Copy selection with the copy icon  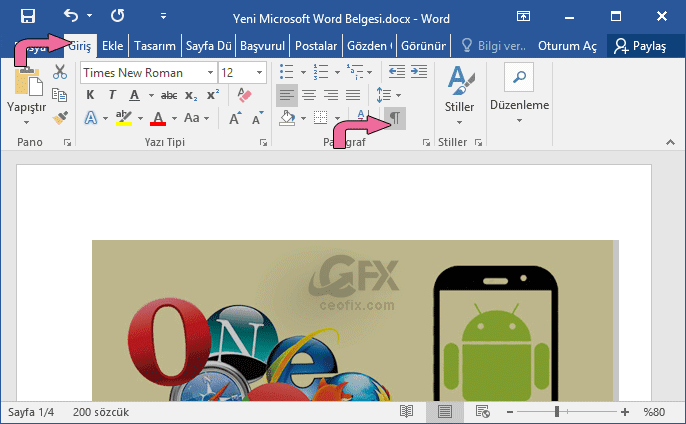click(x=60, y=95)
